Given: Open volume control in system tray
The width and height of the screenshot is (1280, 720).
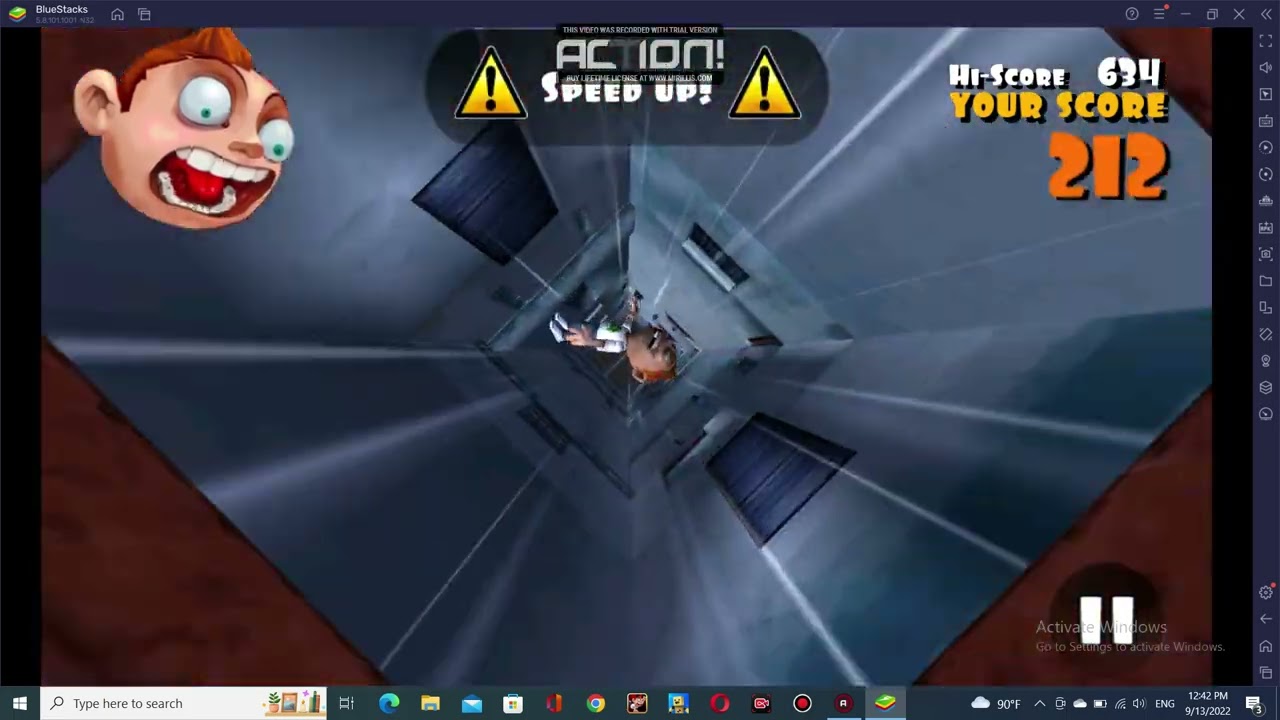Looking at the screenshot, I should coord(1138,703).
